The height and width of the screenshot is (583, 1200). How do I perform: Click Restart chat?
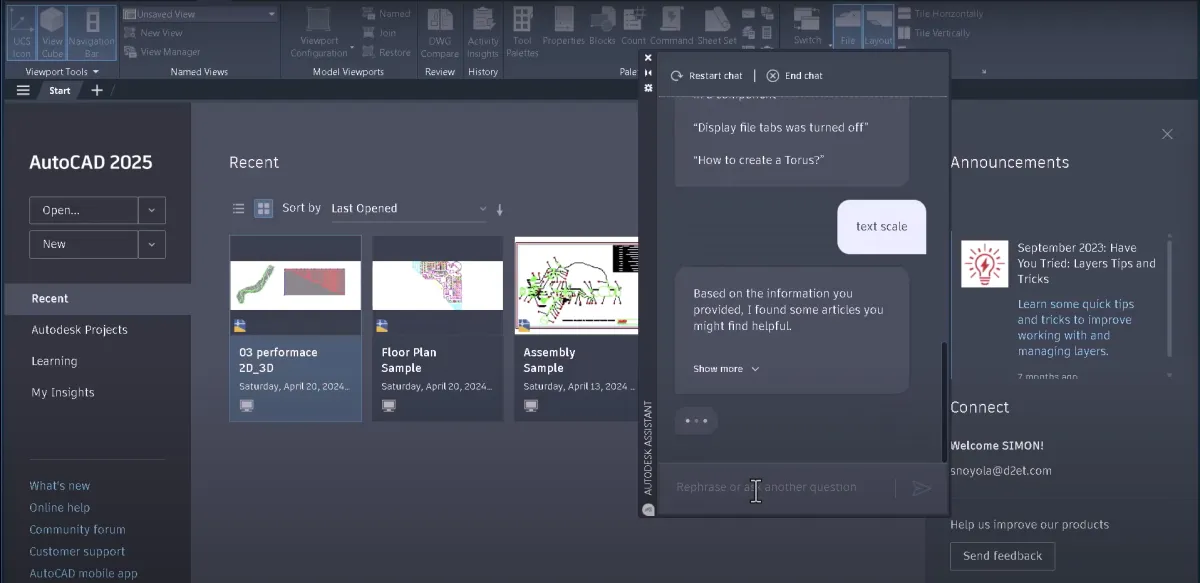(x=706, y=76)
